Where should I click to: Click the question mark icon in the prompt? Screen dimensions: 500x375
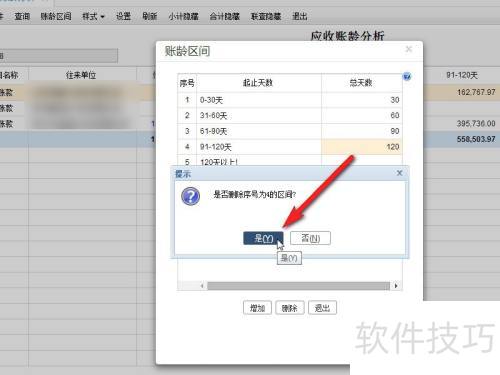point(191,196)
